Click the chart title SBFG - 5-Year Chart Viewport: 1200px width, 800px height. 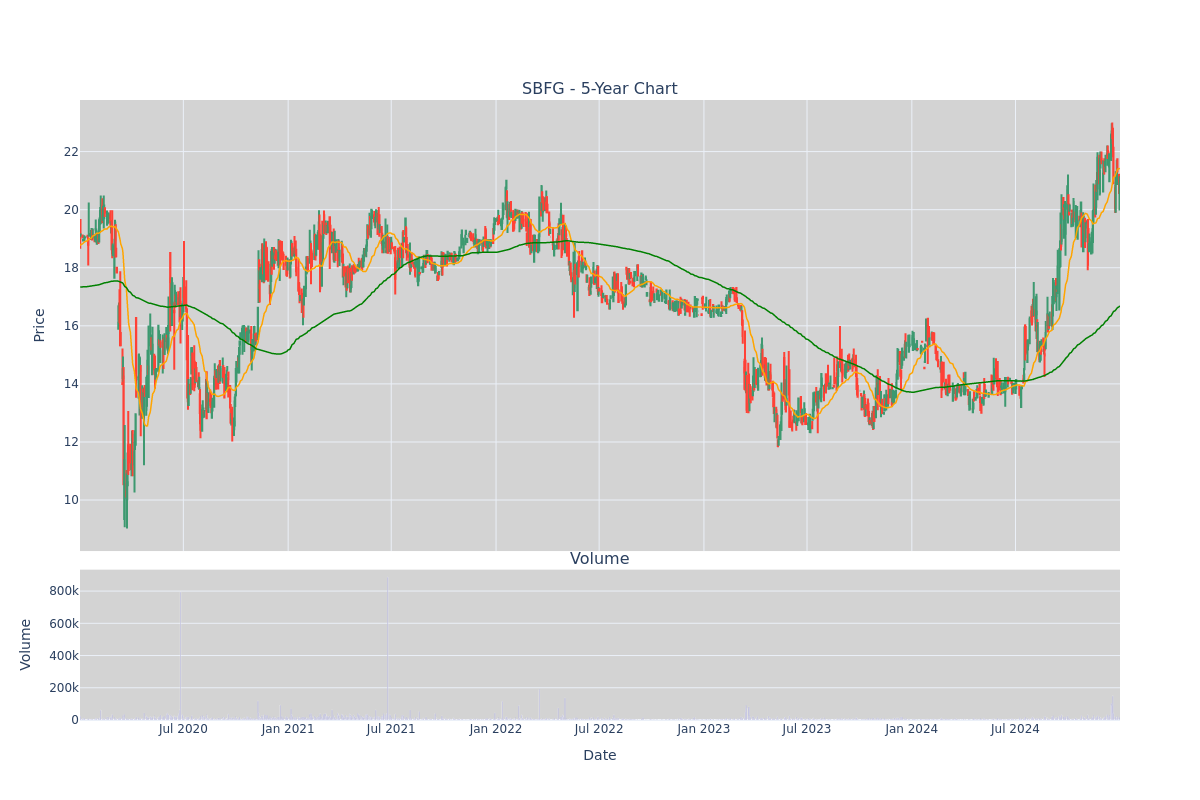(599, 89)
